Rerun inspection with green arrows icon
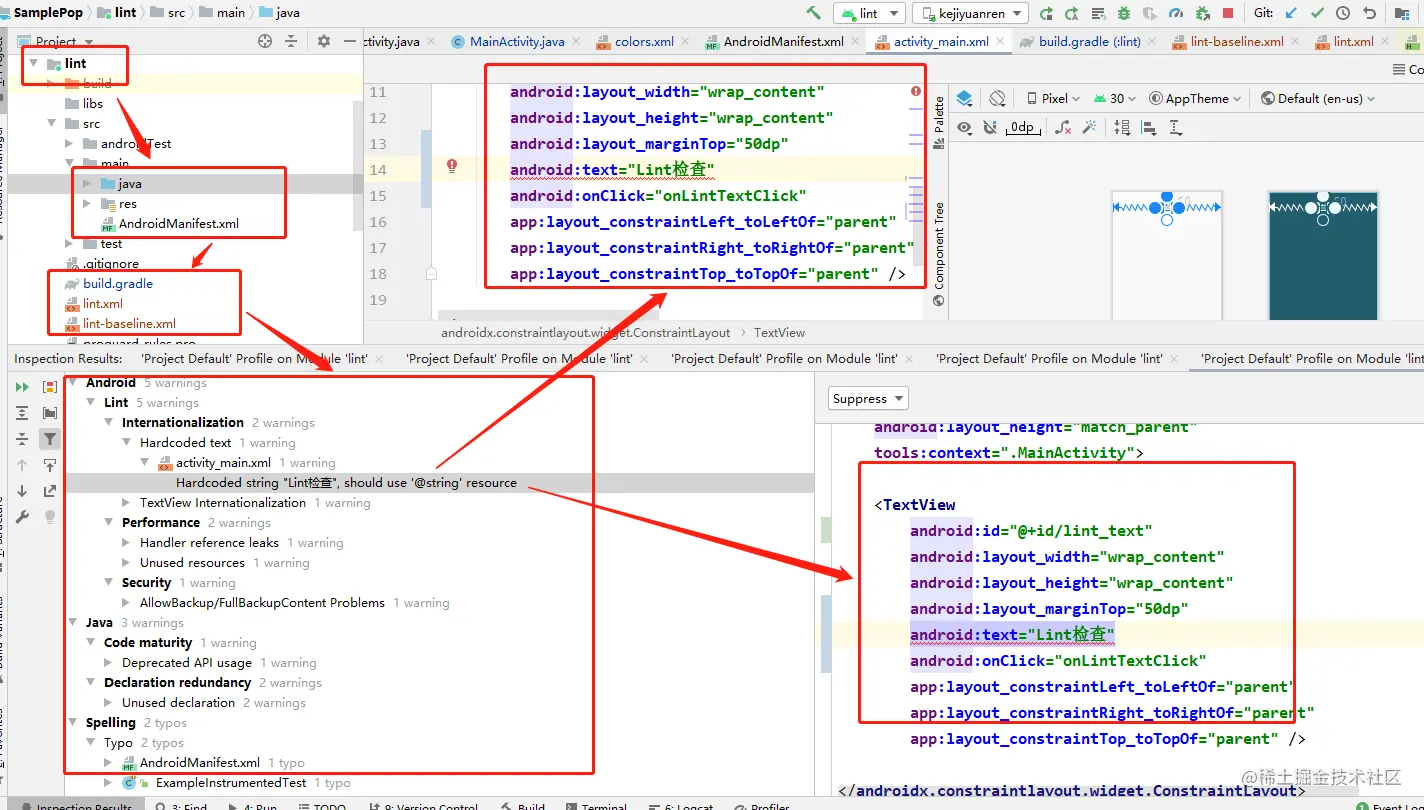 (x=22, y=387)
